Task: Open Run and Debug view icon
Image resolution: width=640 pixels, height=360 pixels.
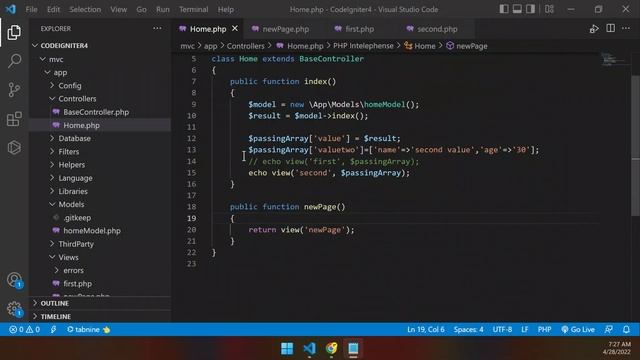Action: (x=14, y=147)
